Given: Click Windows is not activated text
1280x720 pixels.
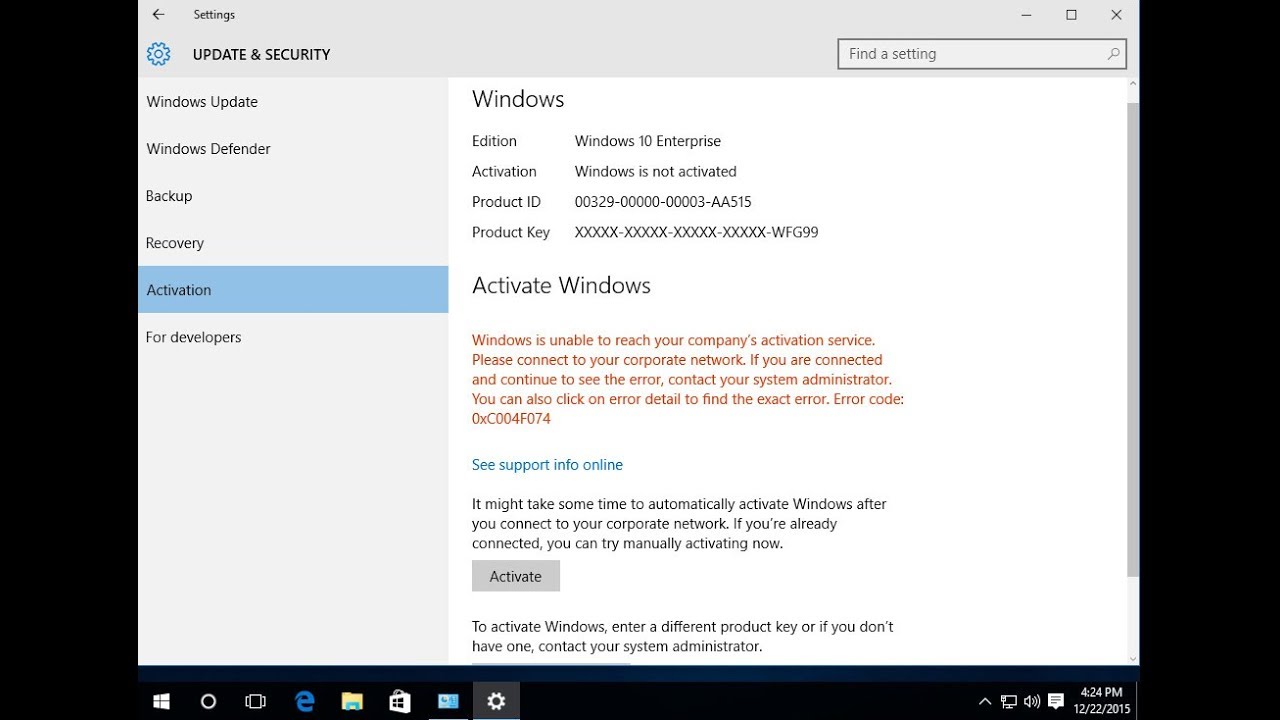Looking at the screenshot, I should click(656, 172).
